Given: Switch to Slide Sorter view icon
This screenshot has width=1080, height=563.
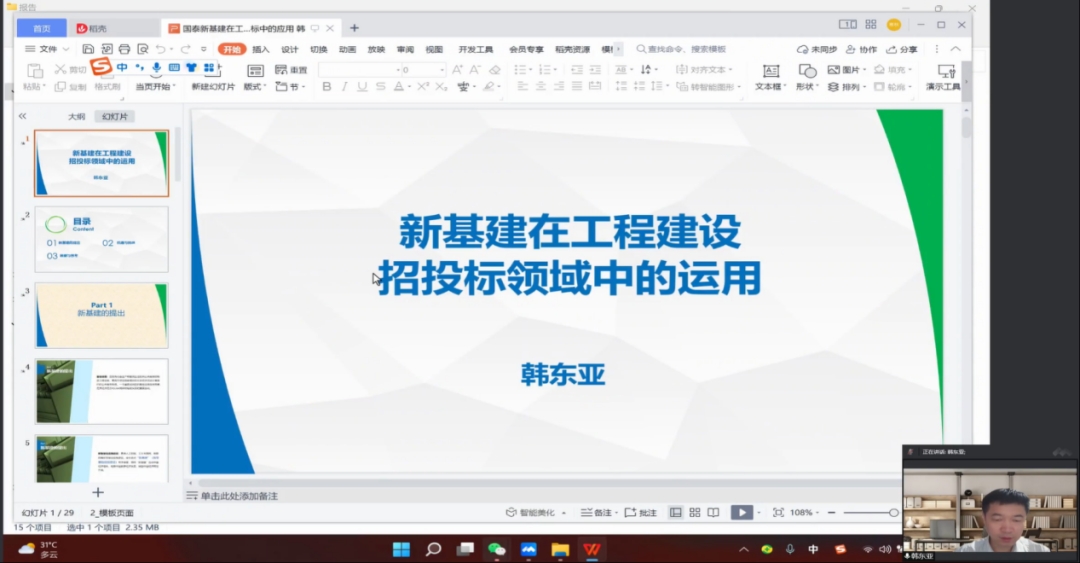Looking at the screenshot, I should click(x=694, y=512).
